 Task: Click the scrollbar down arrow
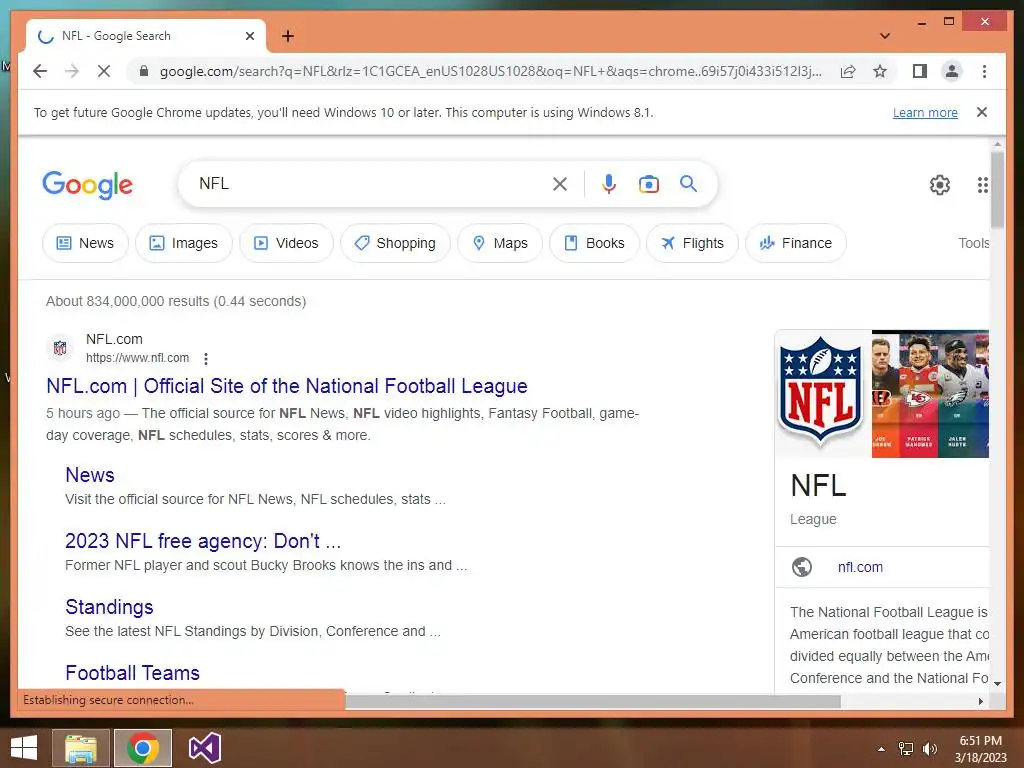point(997,683)
